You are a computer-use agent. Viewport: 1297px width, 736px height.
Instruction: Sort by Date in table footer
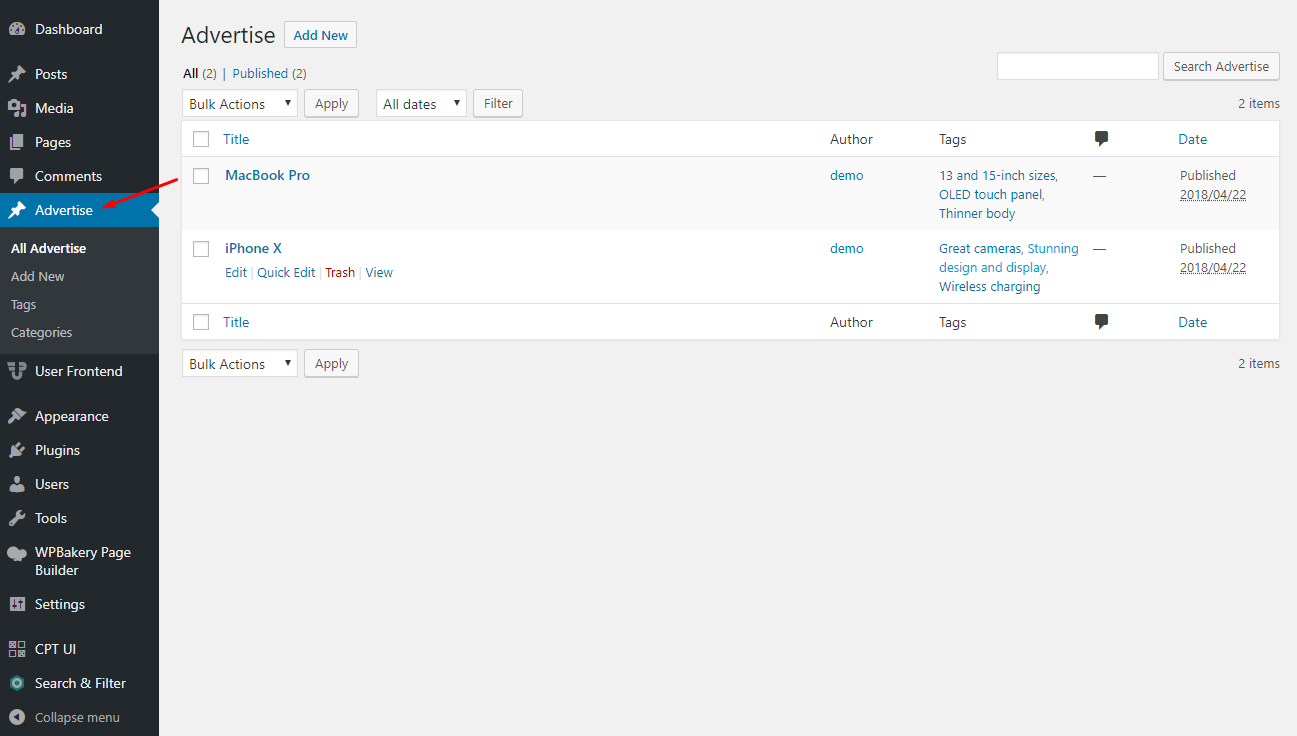[1192, 322]
